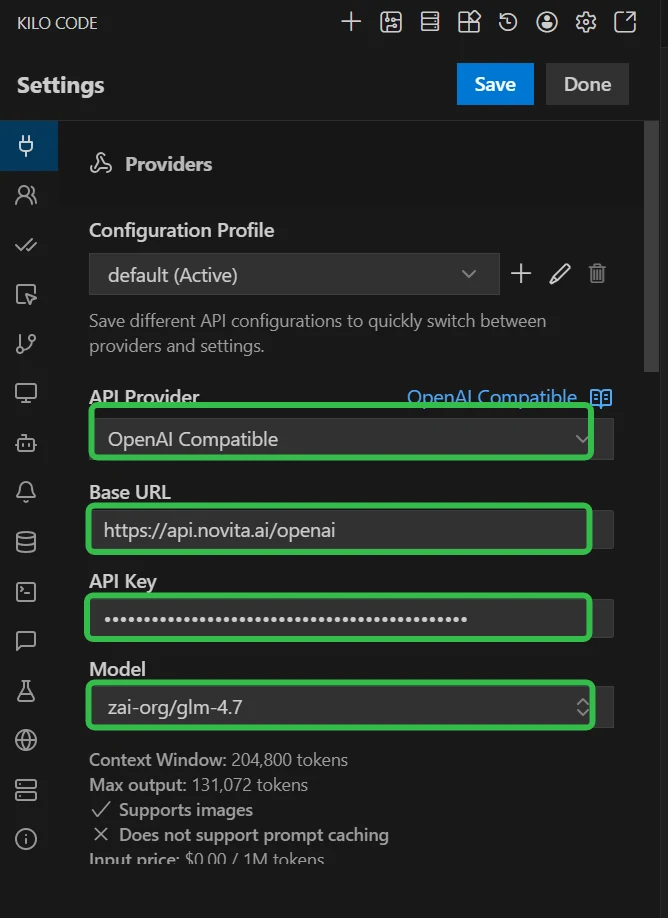Image resolution: width=668 pixels, height=918 pixels.
Task: Open the Notifications bell sidebar section
Action: pos(26,492)
